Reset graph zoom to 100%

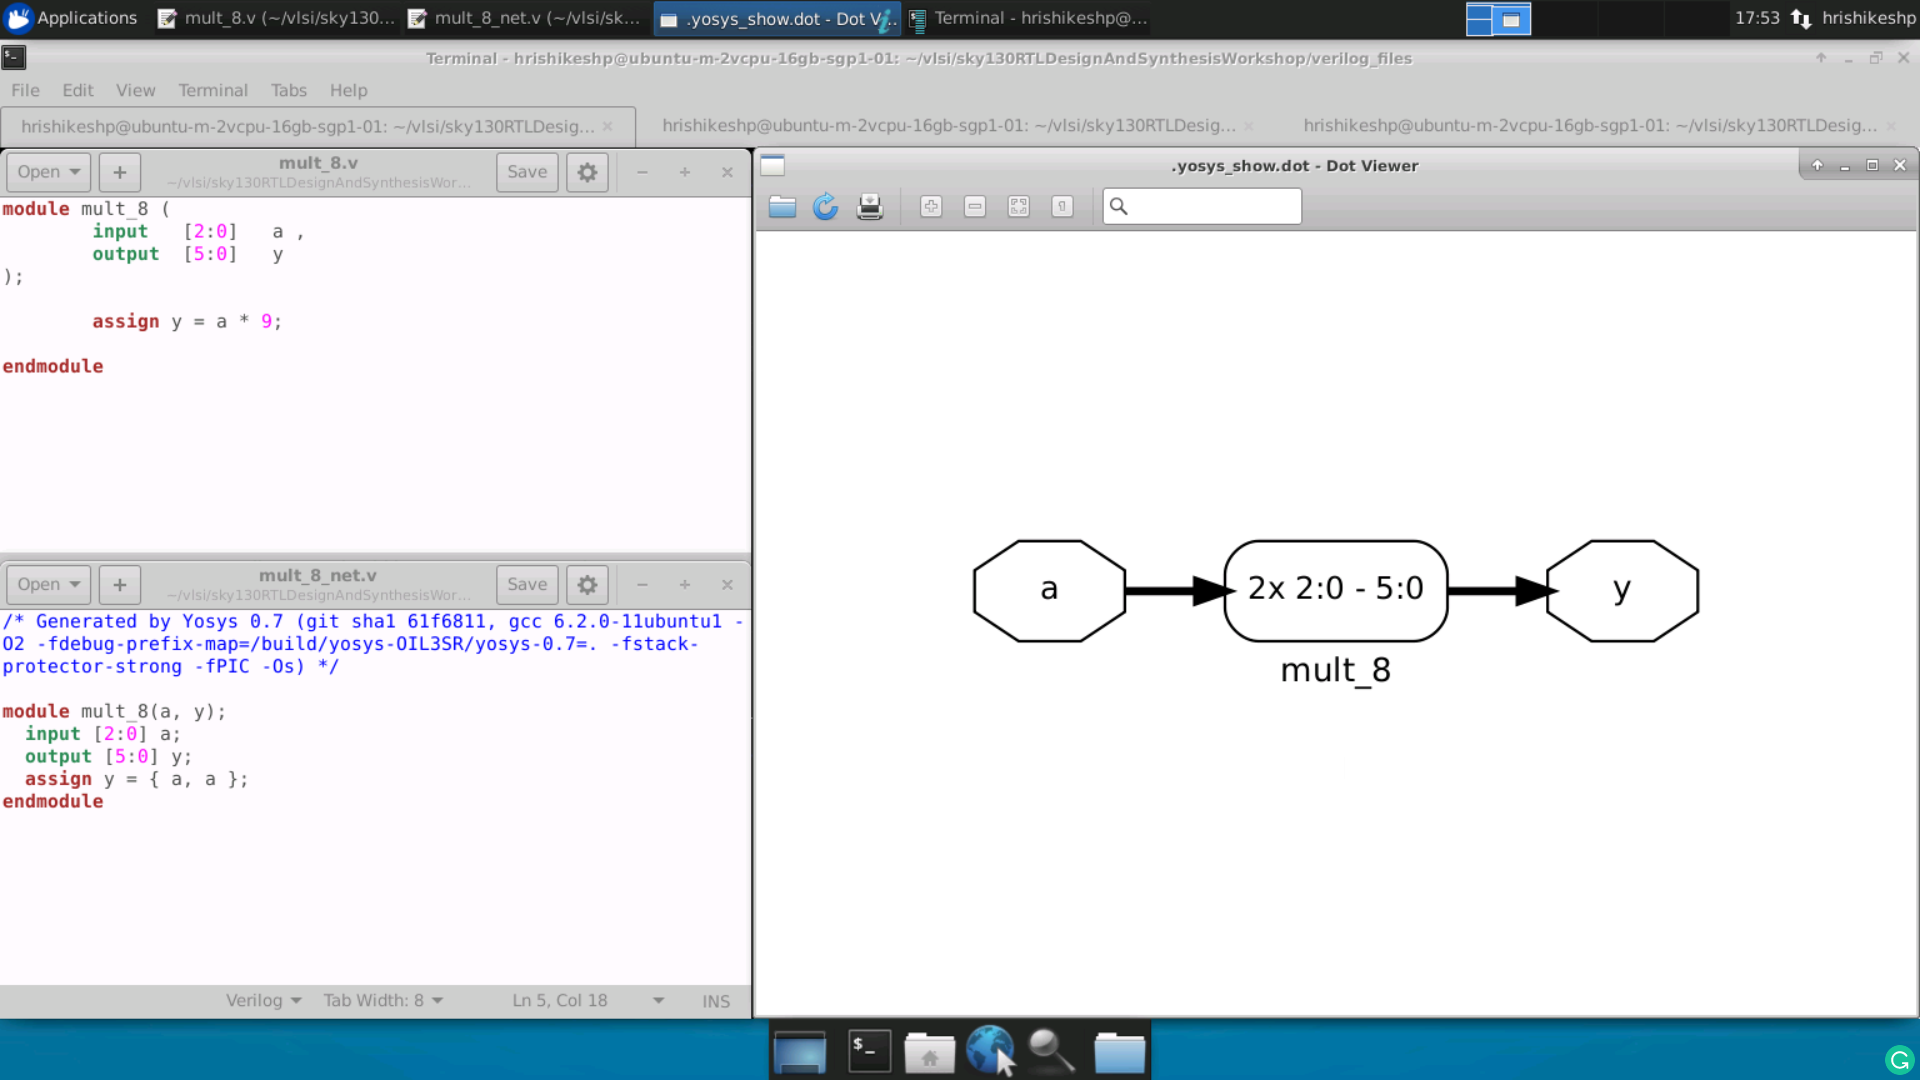tap(1062, 207)
